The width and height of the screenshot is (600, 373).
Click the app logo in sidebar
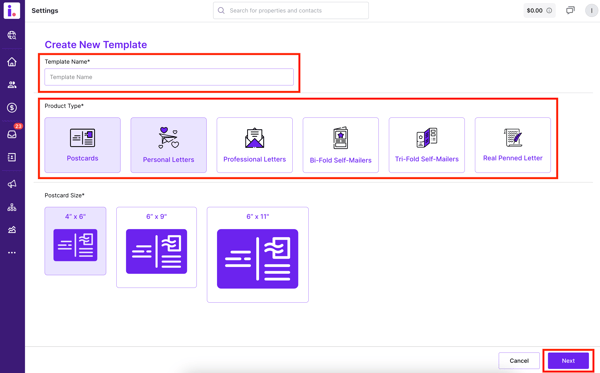pyautogui.click(x=12, y=10)
